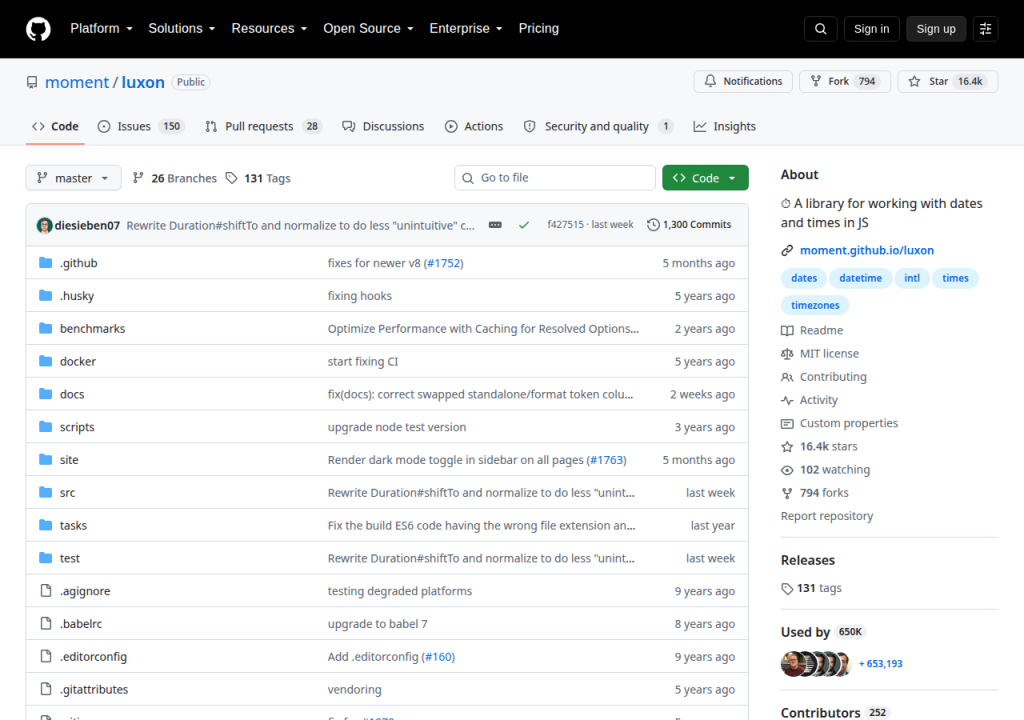Click the .husky folder icon

tap(45, 295)
